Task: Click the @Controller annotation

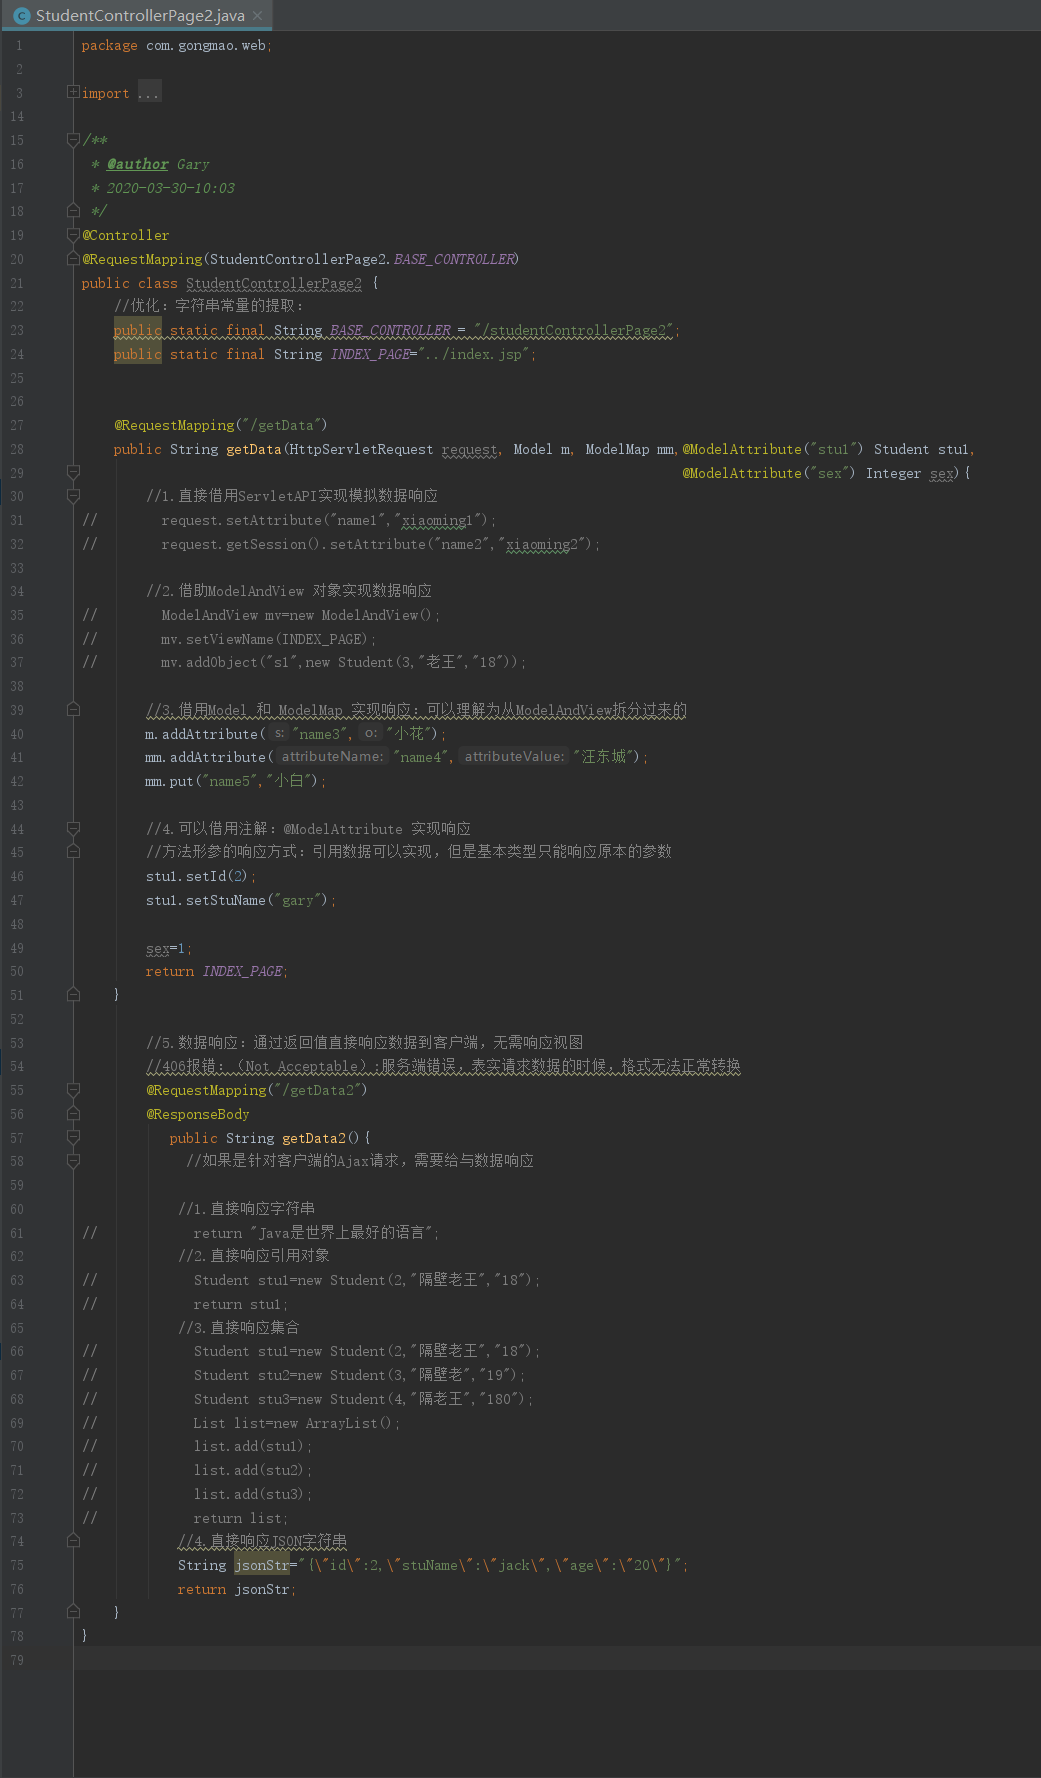Action: click(126, 236)
